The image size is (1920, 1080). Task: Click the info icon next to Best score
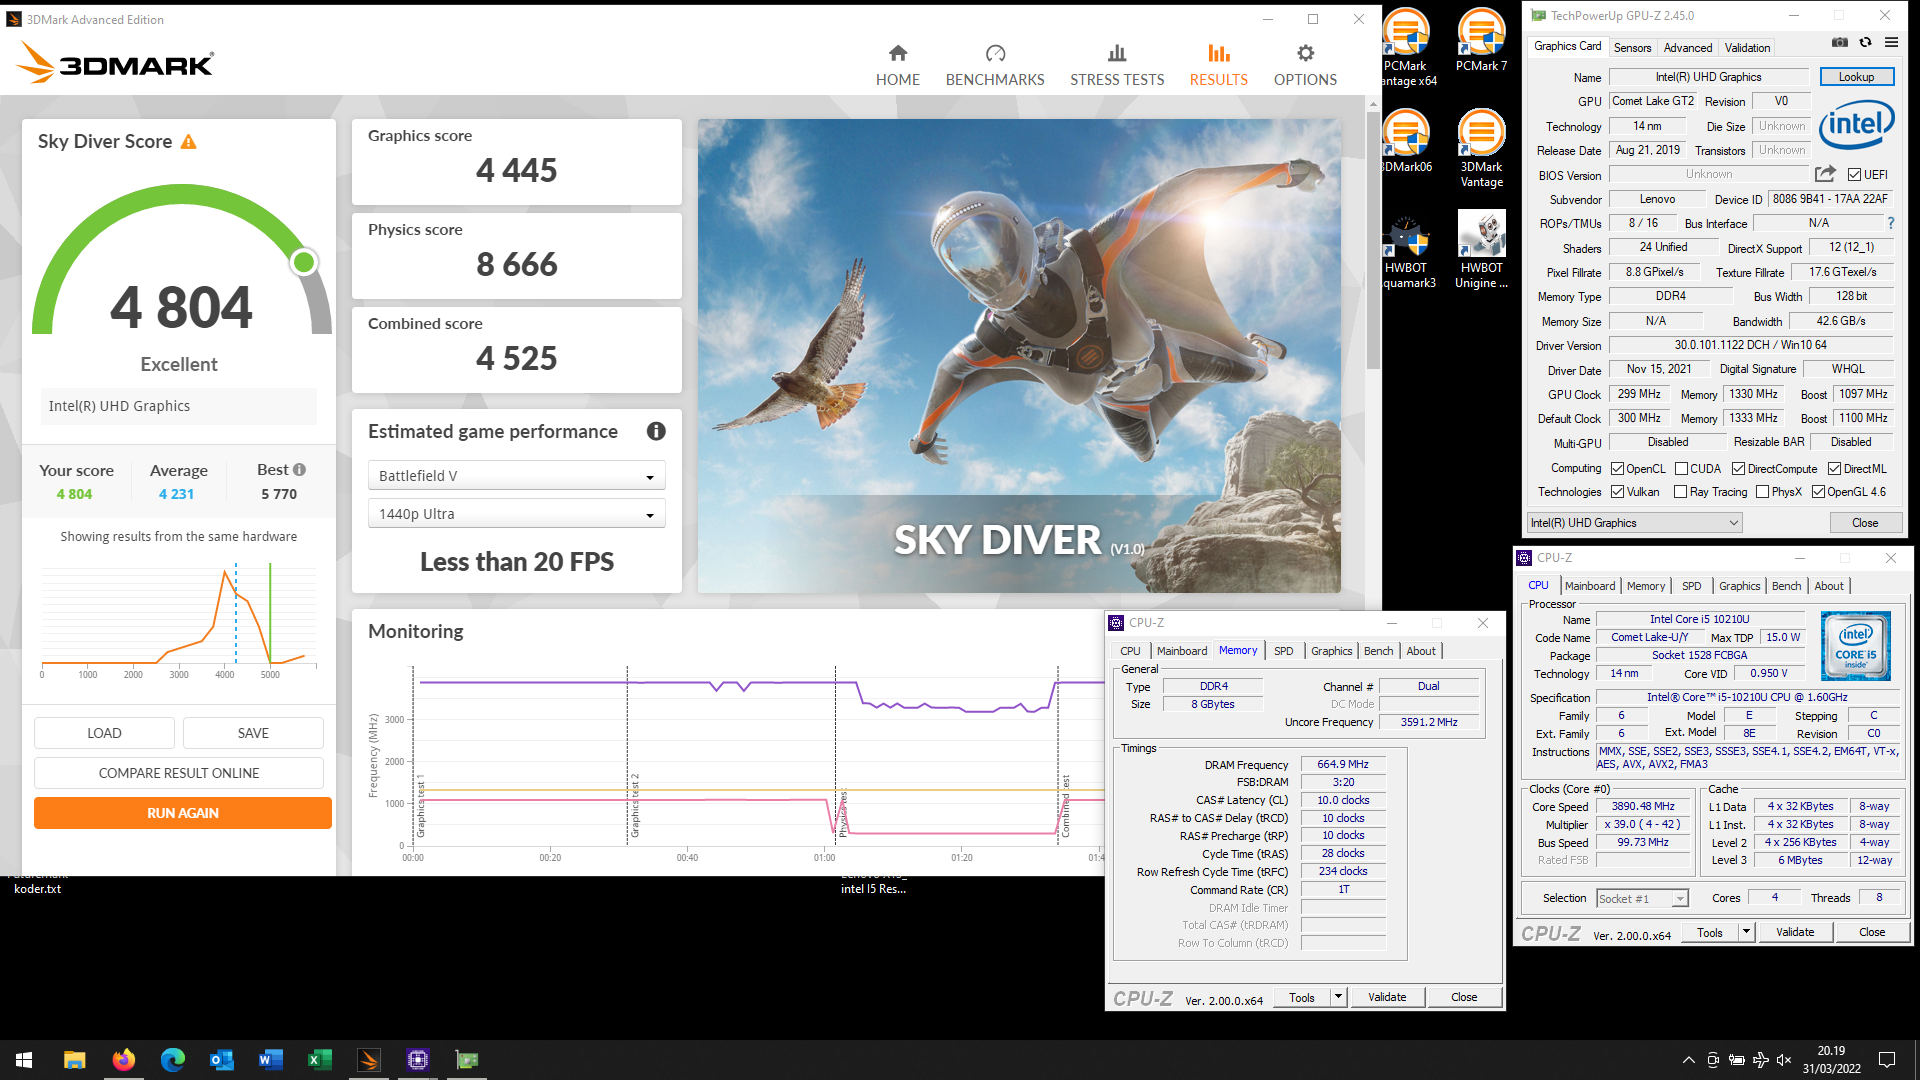[299, 469]
